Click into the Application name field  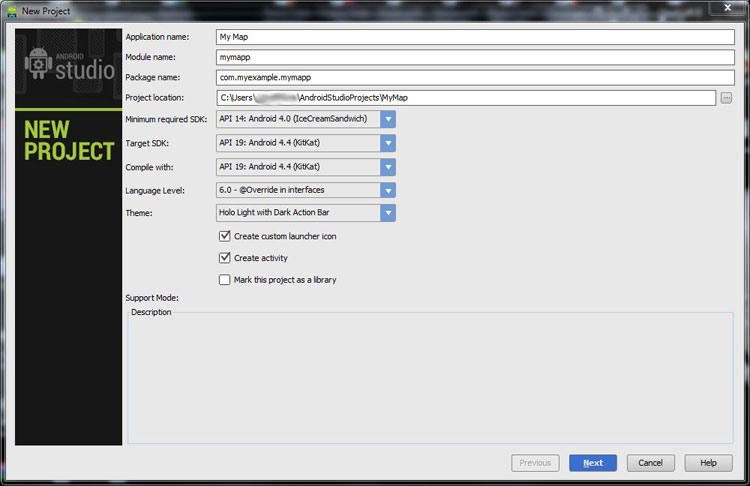[475, 36]
